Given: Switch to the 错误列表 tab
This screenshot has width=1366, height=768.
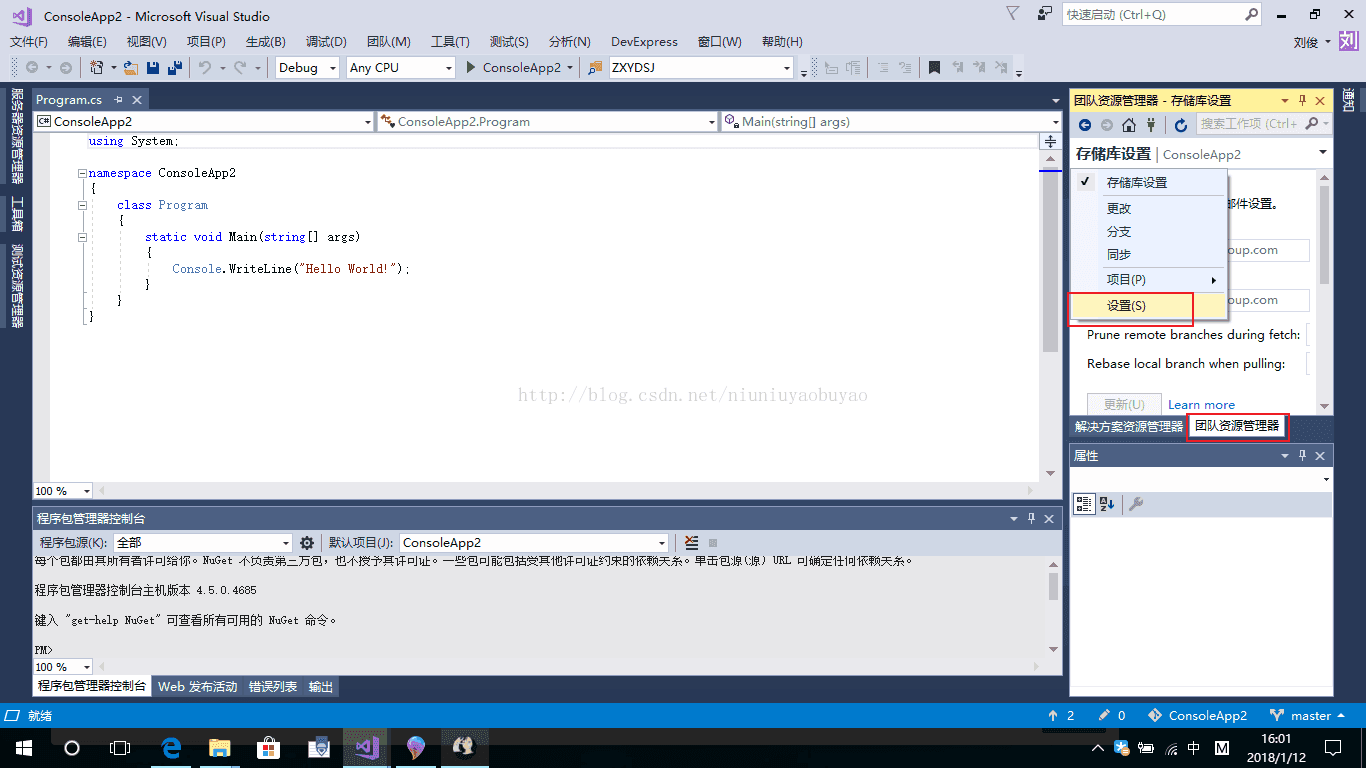Looking at the screenshot, I should (273, 687).
